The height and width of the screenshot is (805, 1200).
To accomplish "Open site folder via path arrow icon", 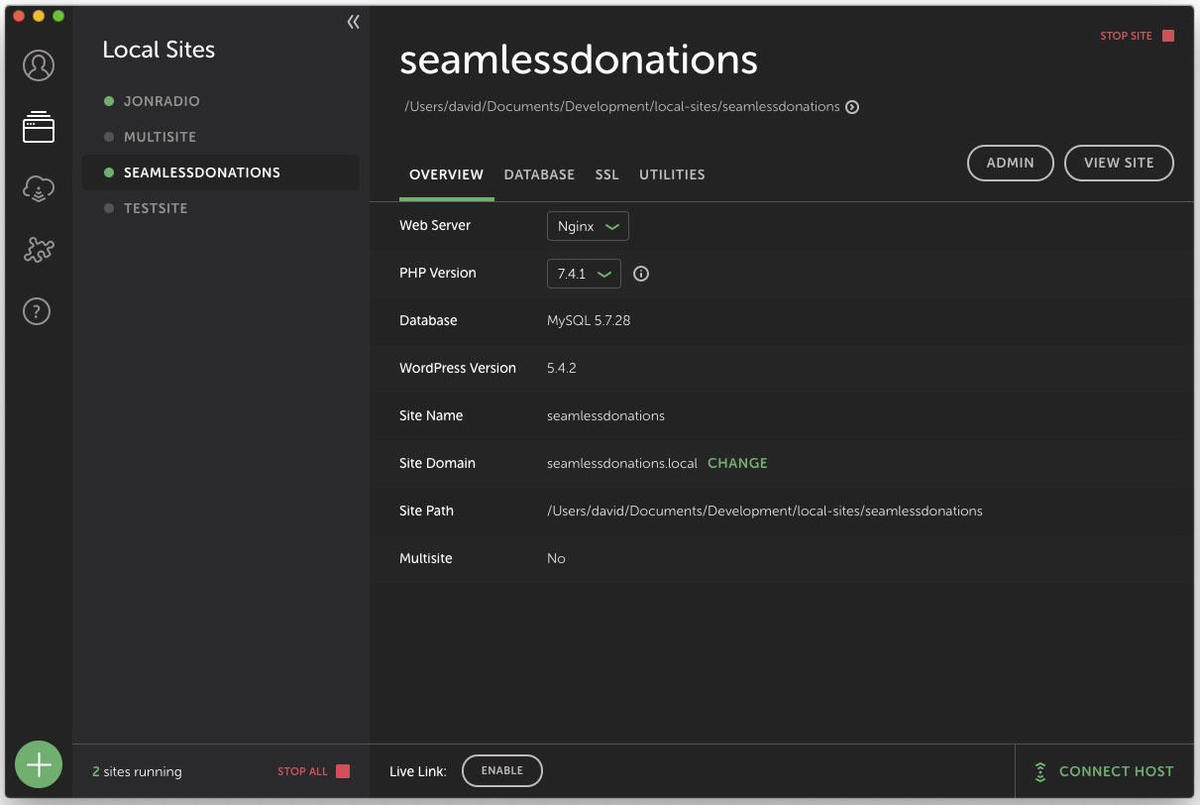I will pos(852,107).
